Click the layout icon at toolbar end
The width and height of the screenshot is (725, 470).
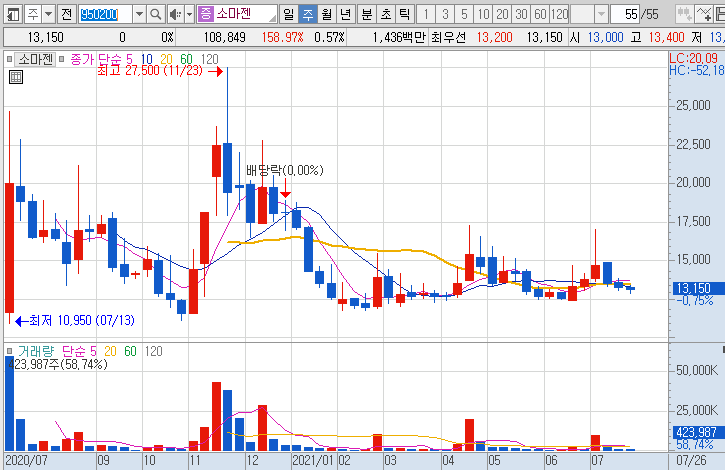pyautogui.click(x=719, y=14)
